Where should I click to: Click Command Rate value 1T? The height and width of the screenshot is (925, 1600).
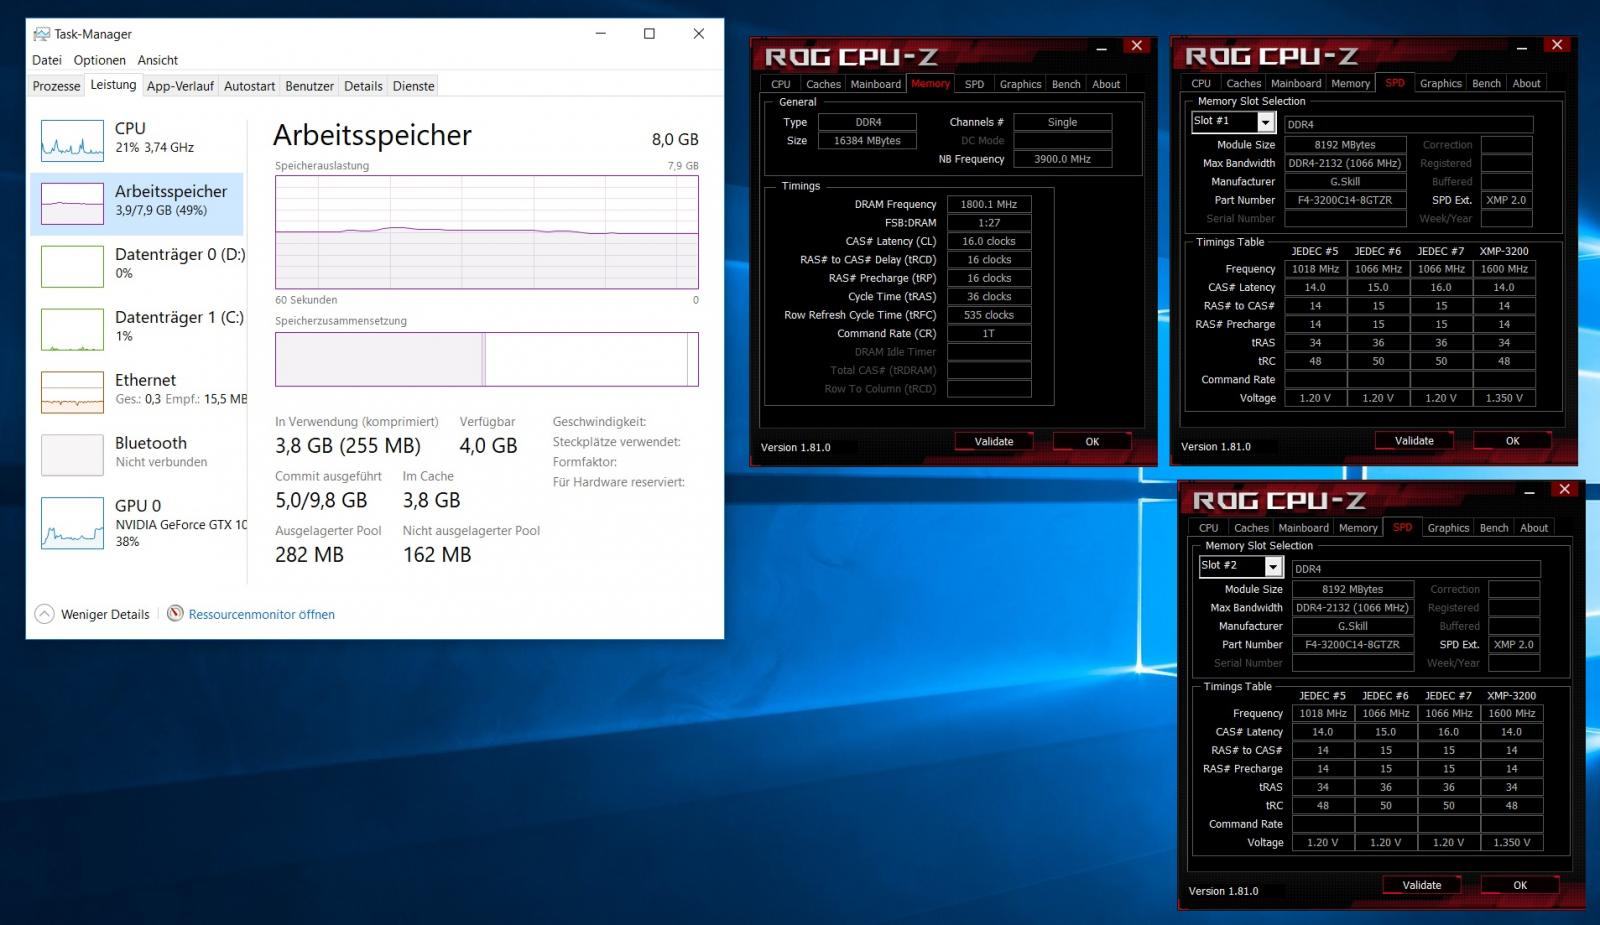coord(988,333)
